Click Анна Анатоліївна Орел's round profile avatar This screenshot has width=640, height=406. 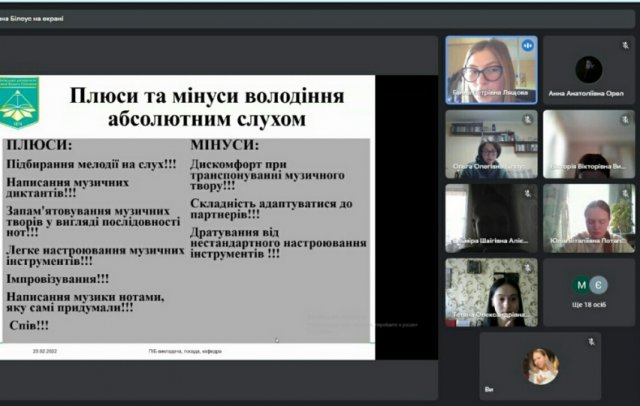pyautogui.click(x=589, y=70)
